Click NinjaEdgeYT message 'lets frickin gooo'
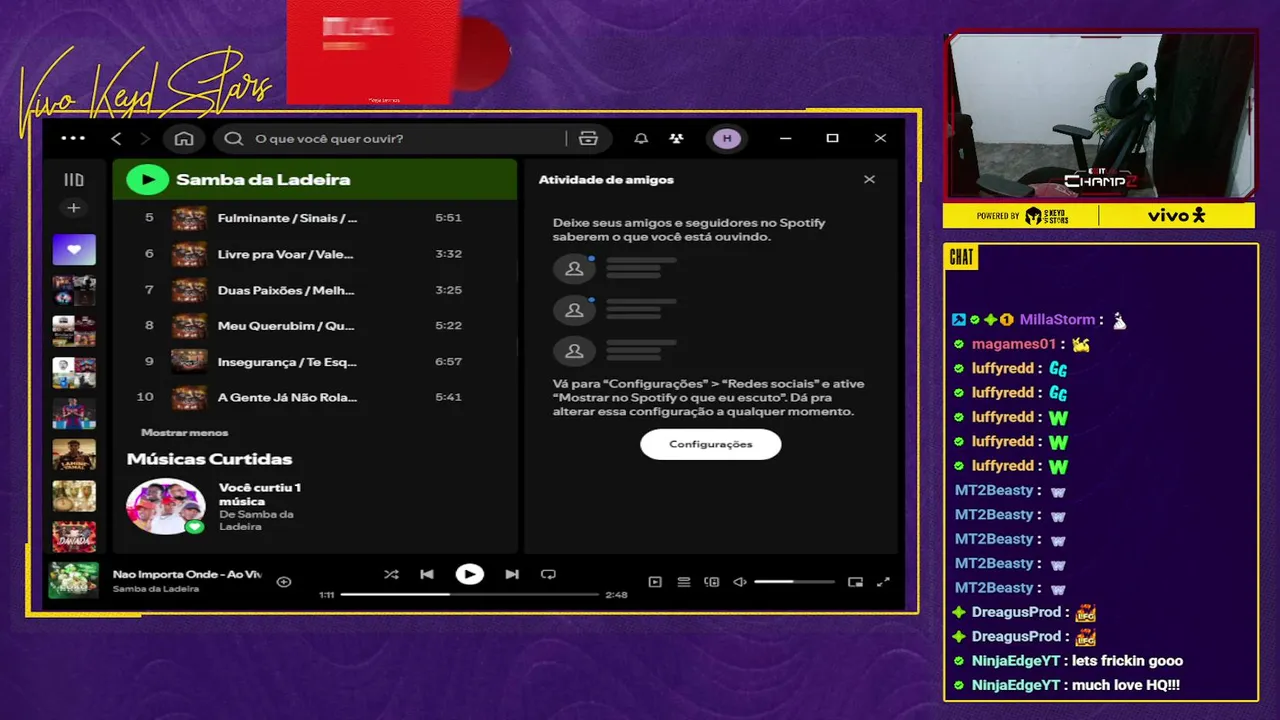1280x720 pixels. click(x=1128, y=661)
